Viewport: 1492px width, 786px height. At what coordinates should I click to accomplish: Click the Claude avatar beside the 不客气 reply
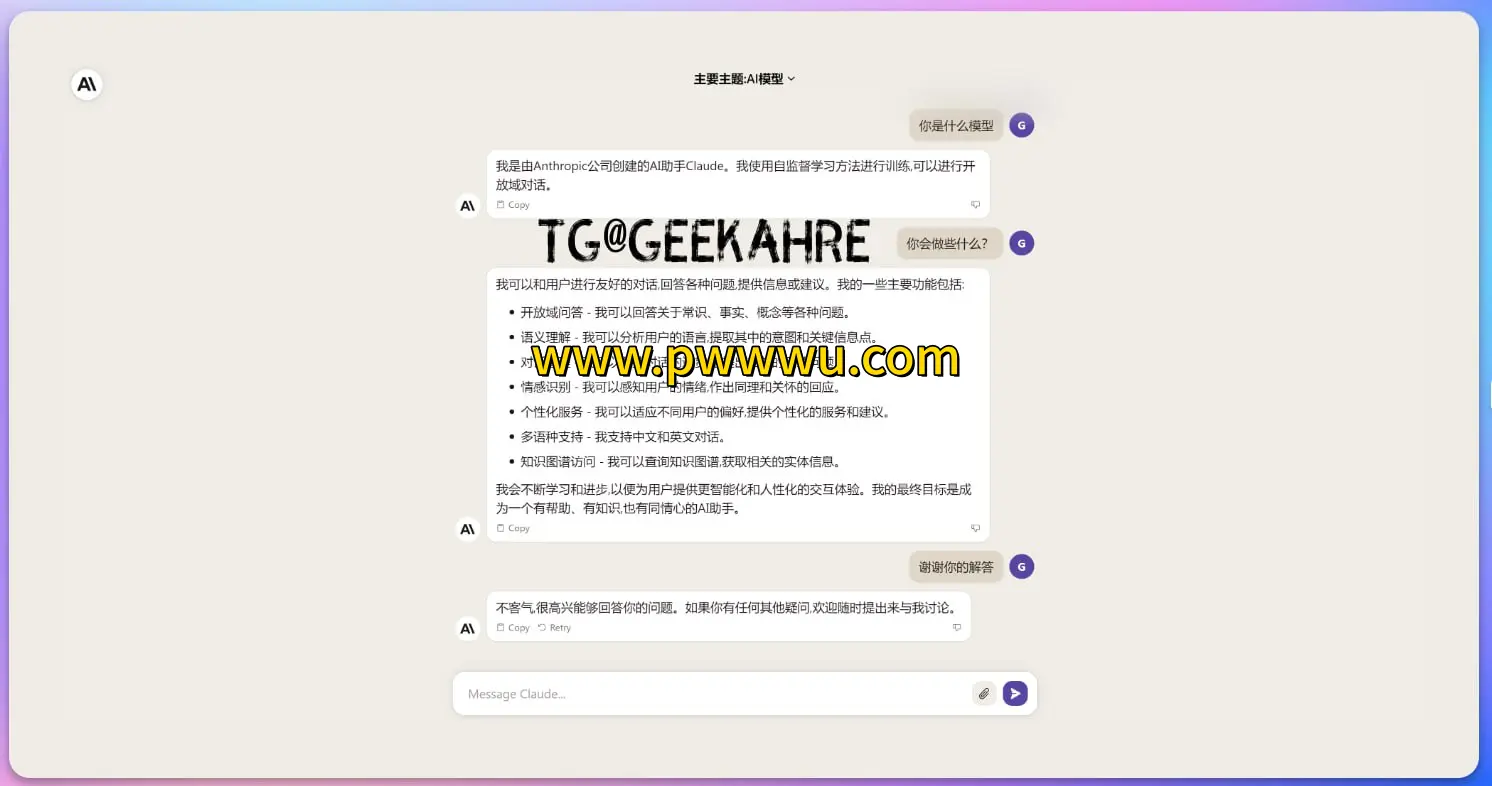(x=468, y=629)
